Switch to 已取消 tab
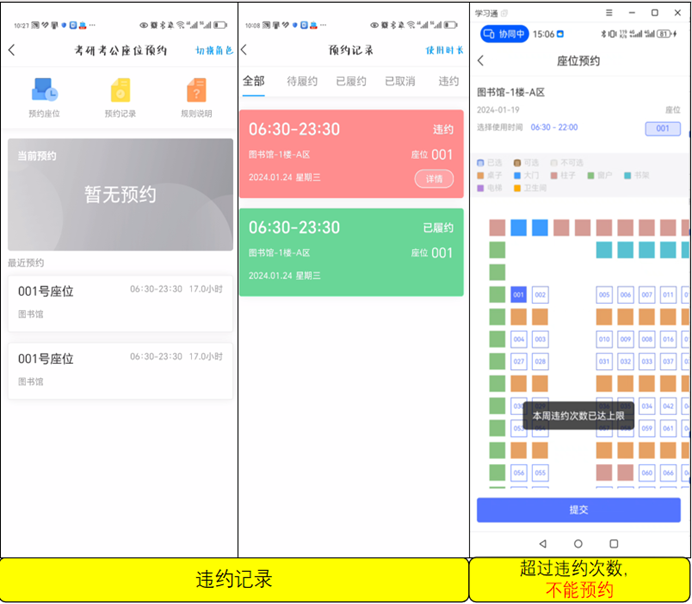The width and height of the screenshot is (692, 604). [x=400, y=82]
